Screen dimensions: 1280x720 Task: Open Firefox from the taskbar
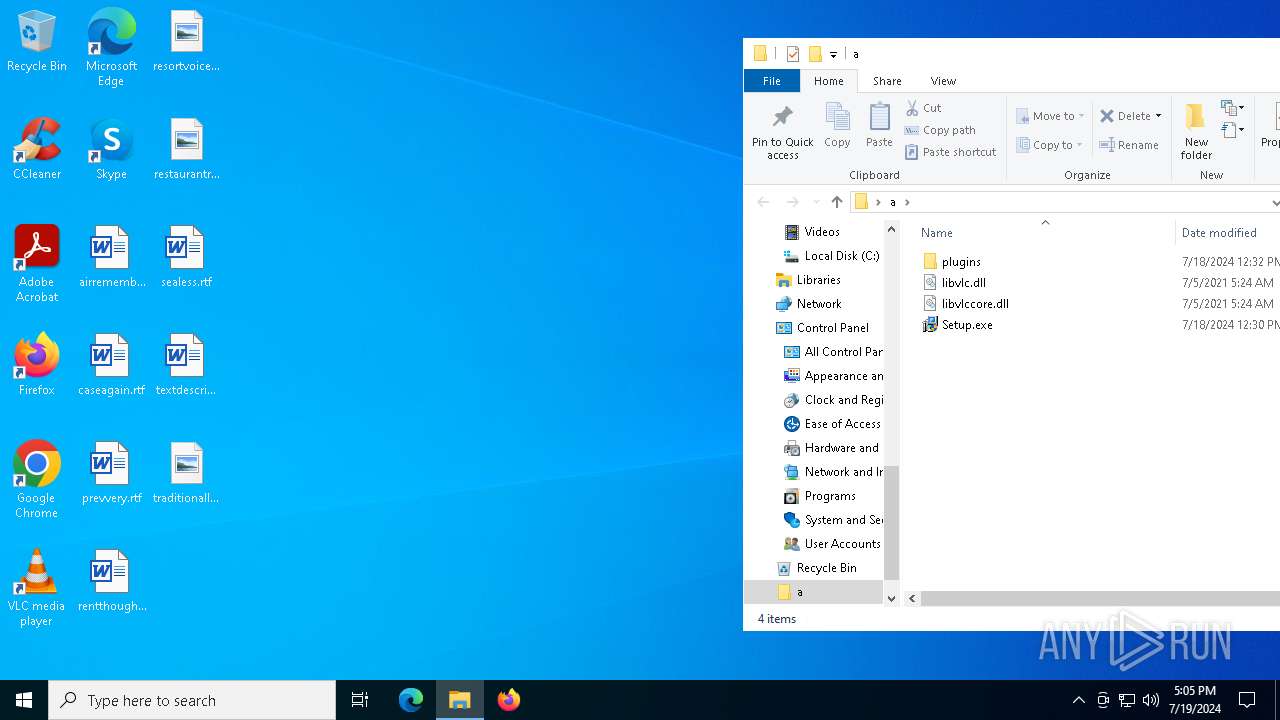pos(508,700)
